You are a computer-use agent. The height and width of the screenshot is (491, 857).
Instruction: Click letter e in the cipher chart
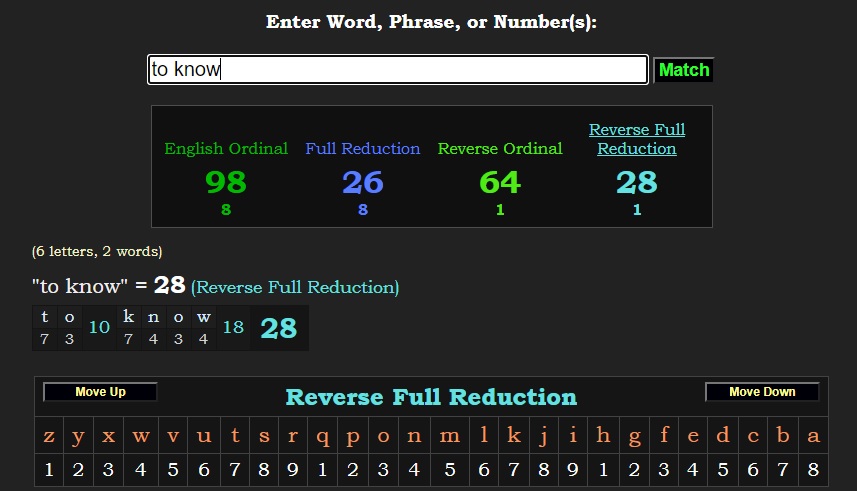[x=693, y=436]
